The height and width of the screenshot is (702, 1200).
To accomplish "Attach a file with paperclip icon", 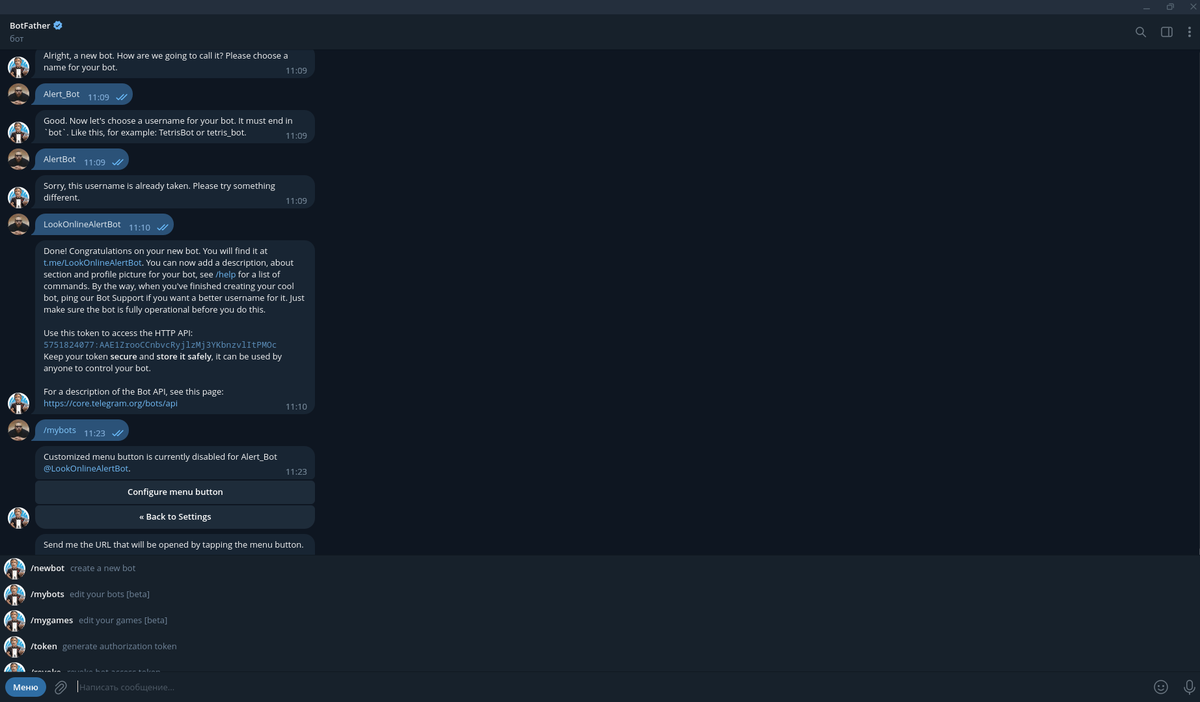I will (60, 687).
